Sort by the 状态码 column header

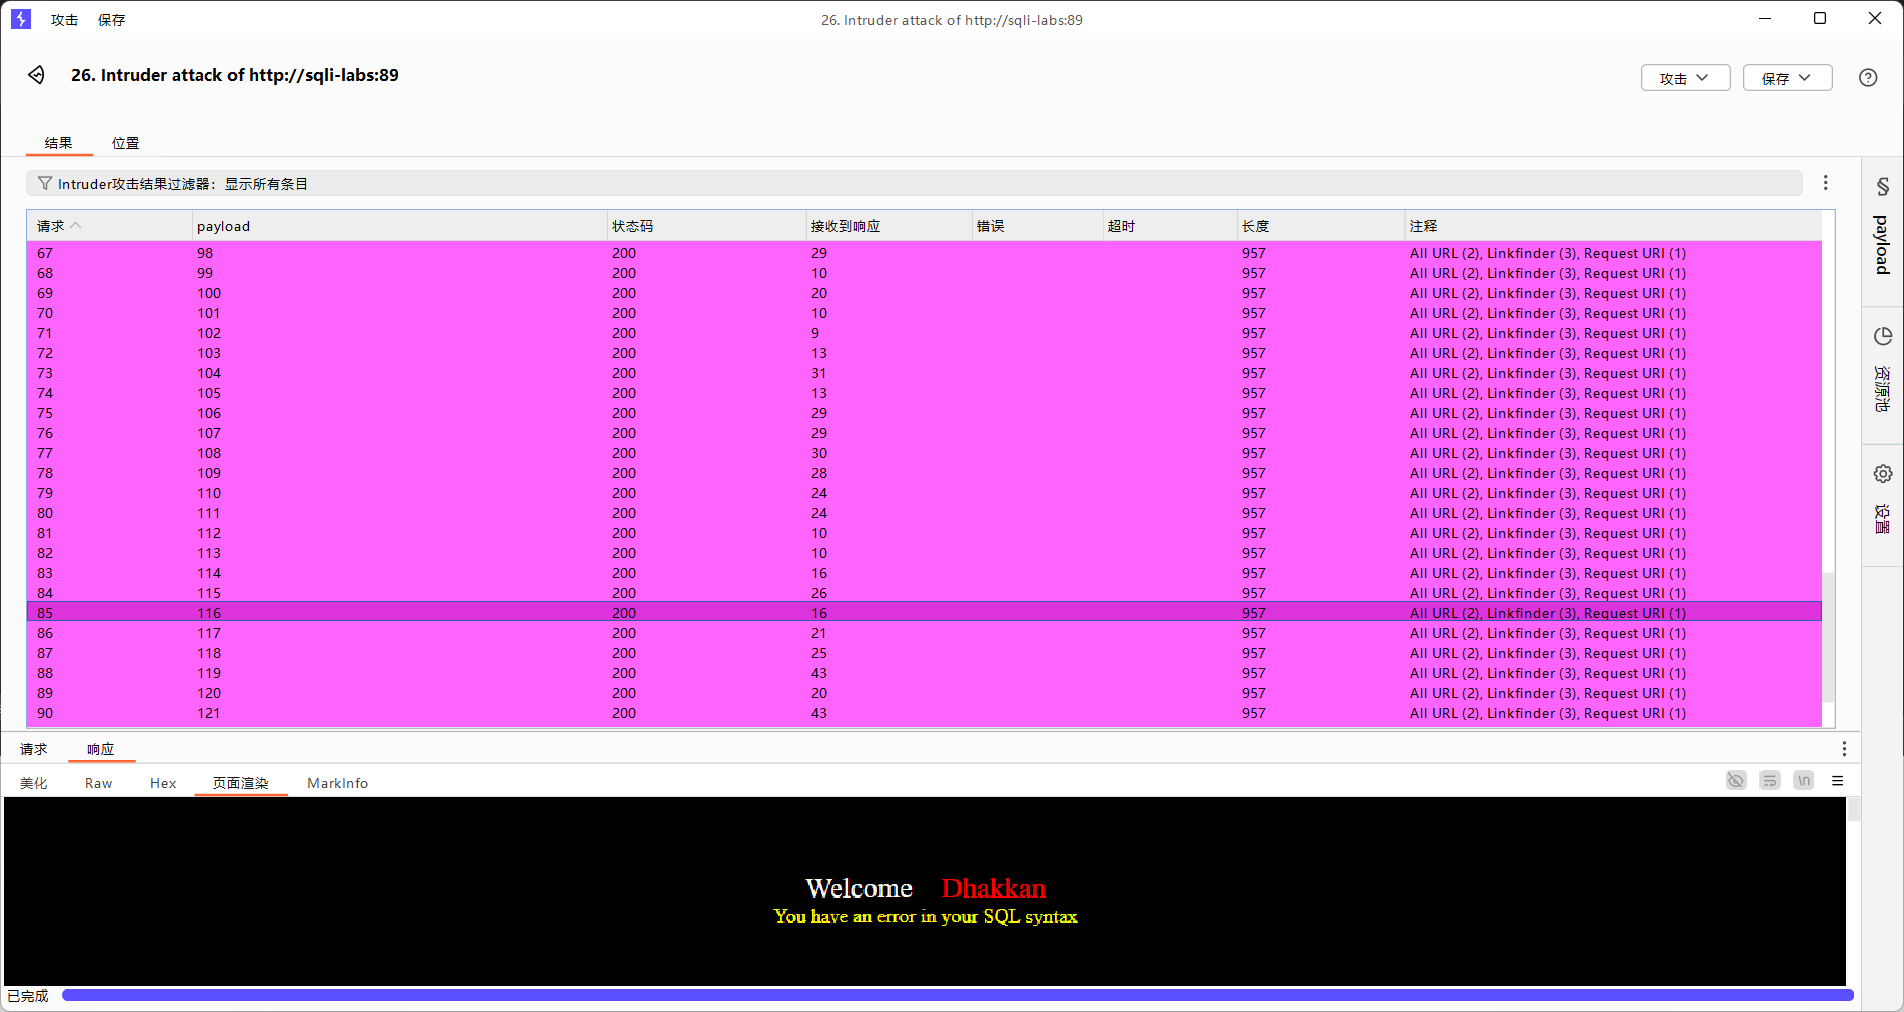tap(706, 226)
